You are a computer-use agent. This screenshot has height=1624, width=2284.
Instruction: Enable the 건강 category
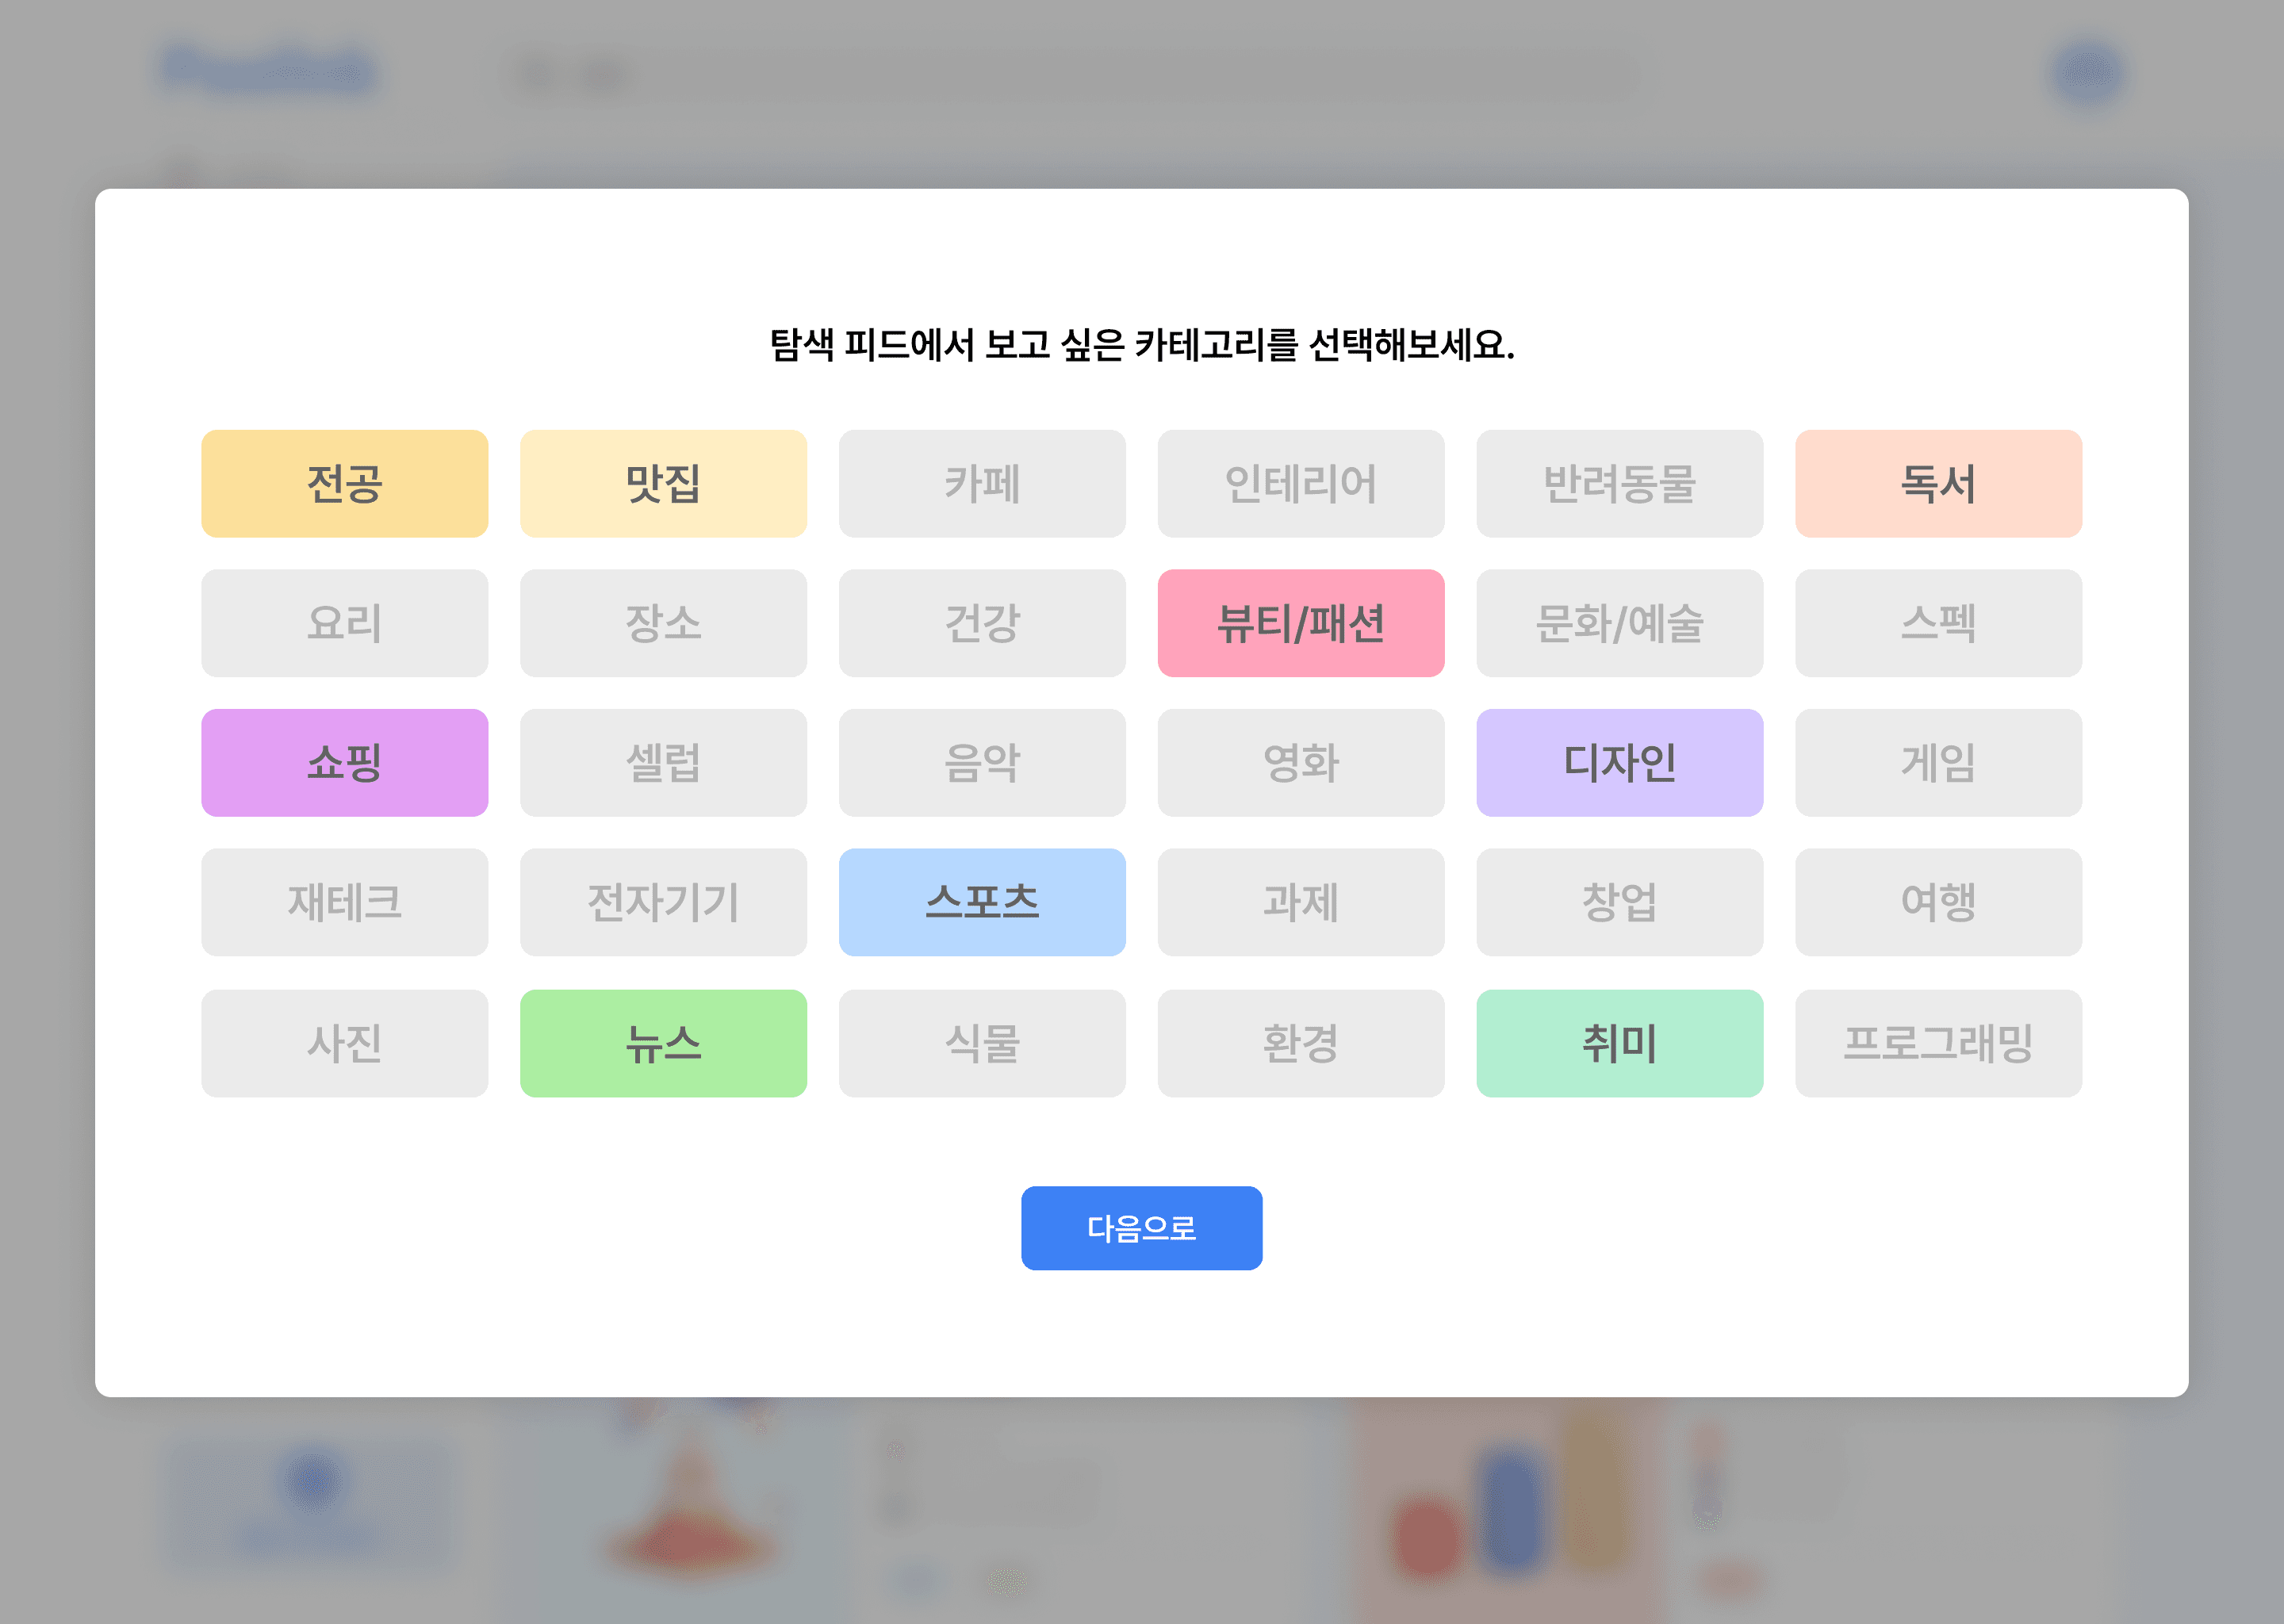pyautogui.click(x=981, y=623)
